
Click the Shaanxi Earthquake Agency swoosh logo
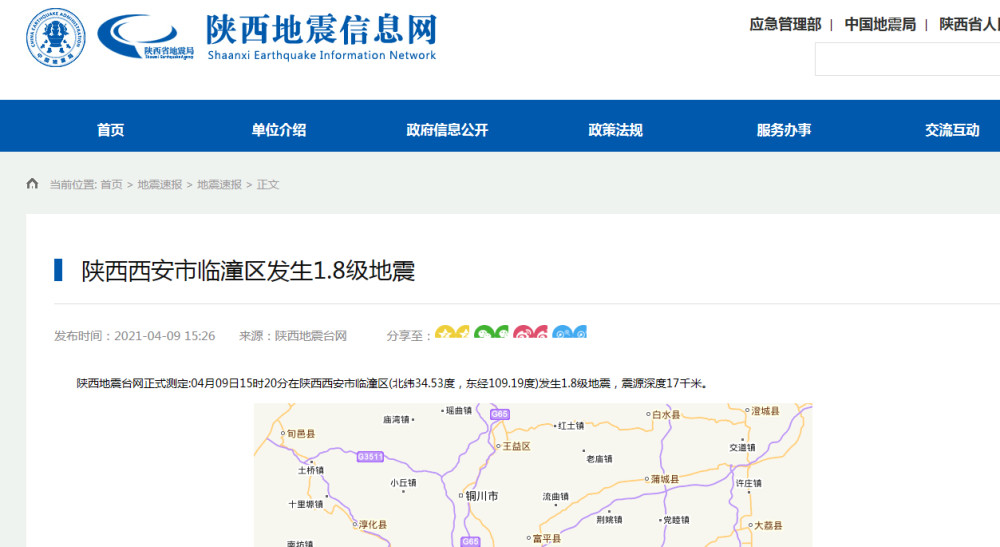(145, 37)
